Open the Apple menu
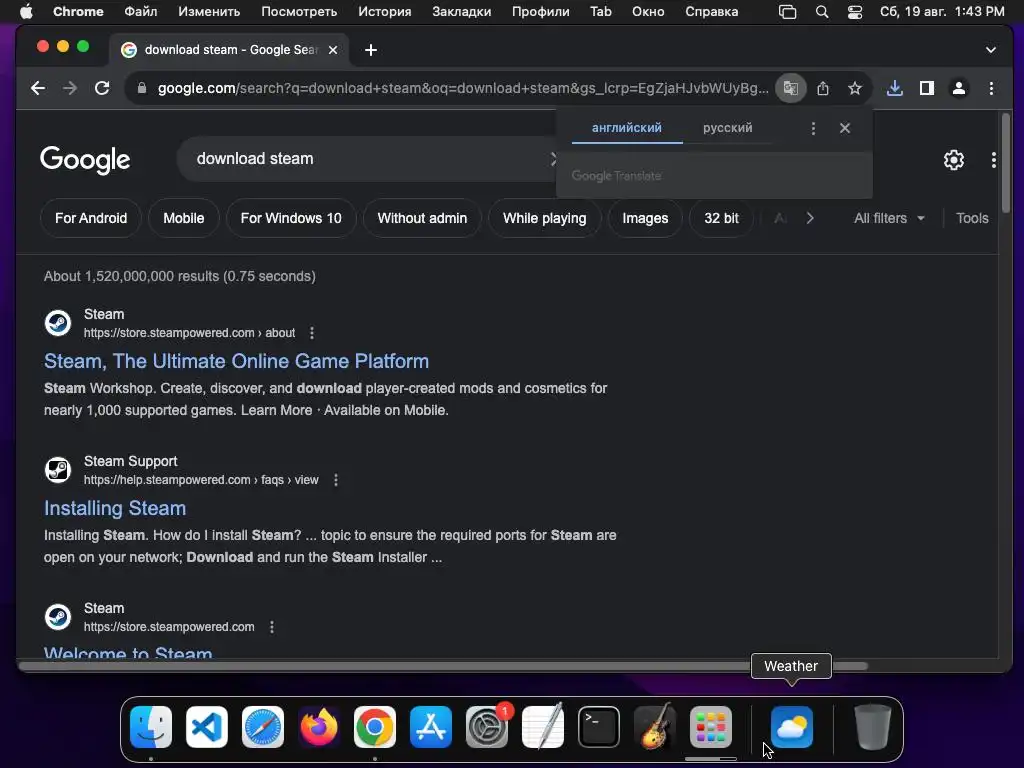Viewport: 1024px width, 768px height. point(26,12)
